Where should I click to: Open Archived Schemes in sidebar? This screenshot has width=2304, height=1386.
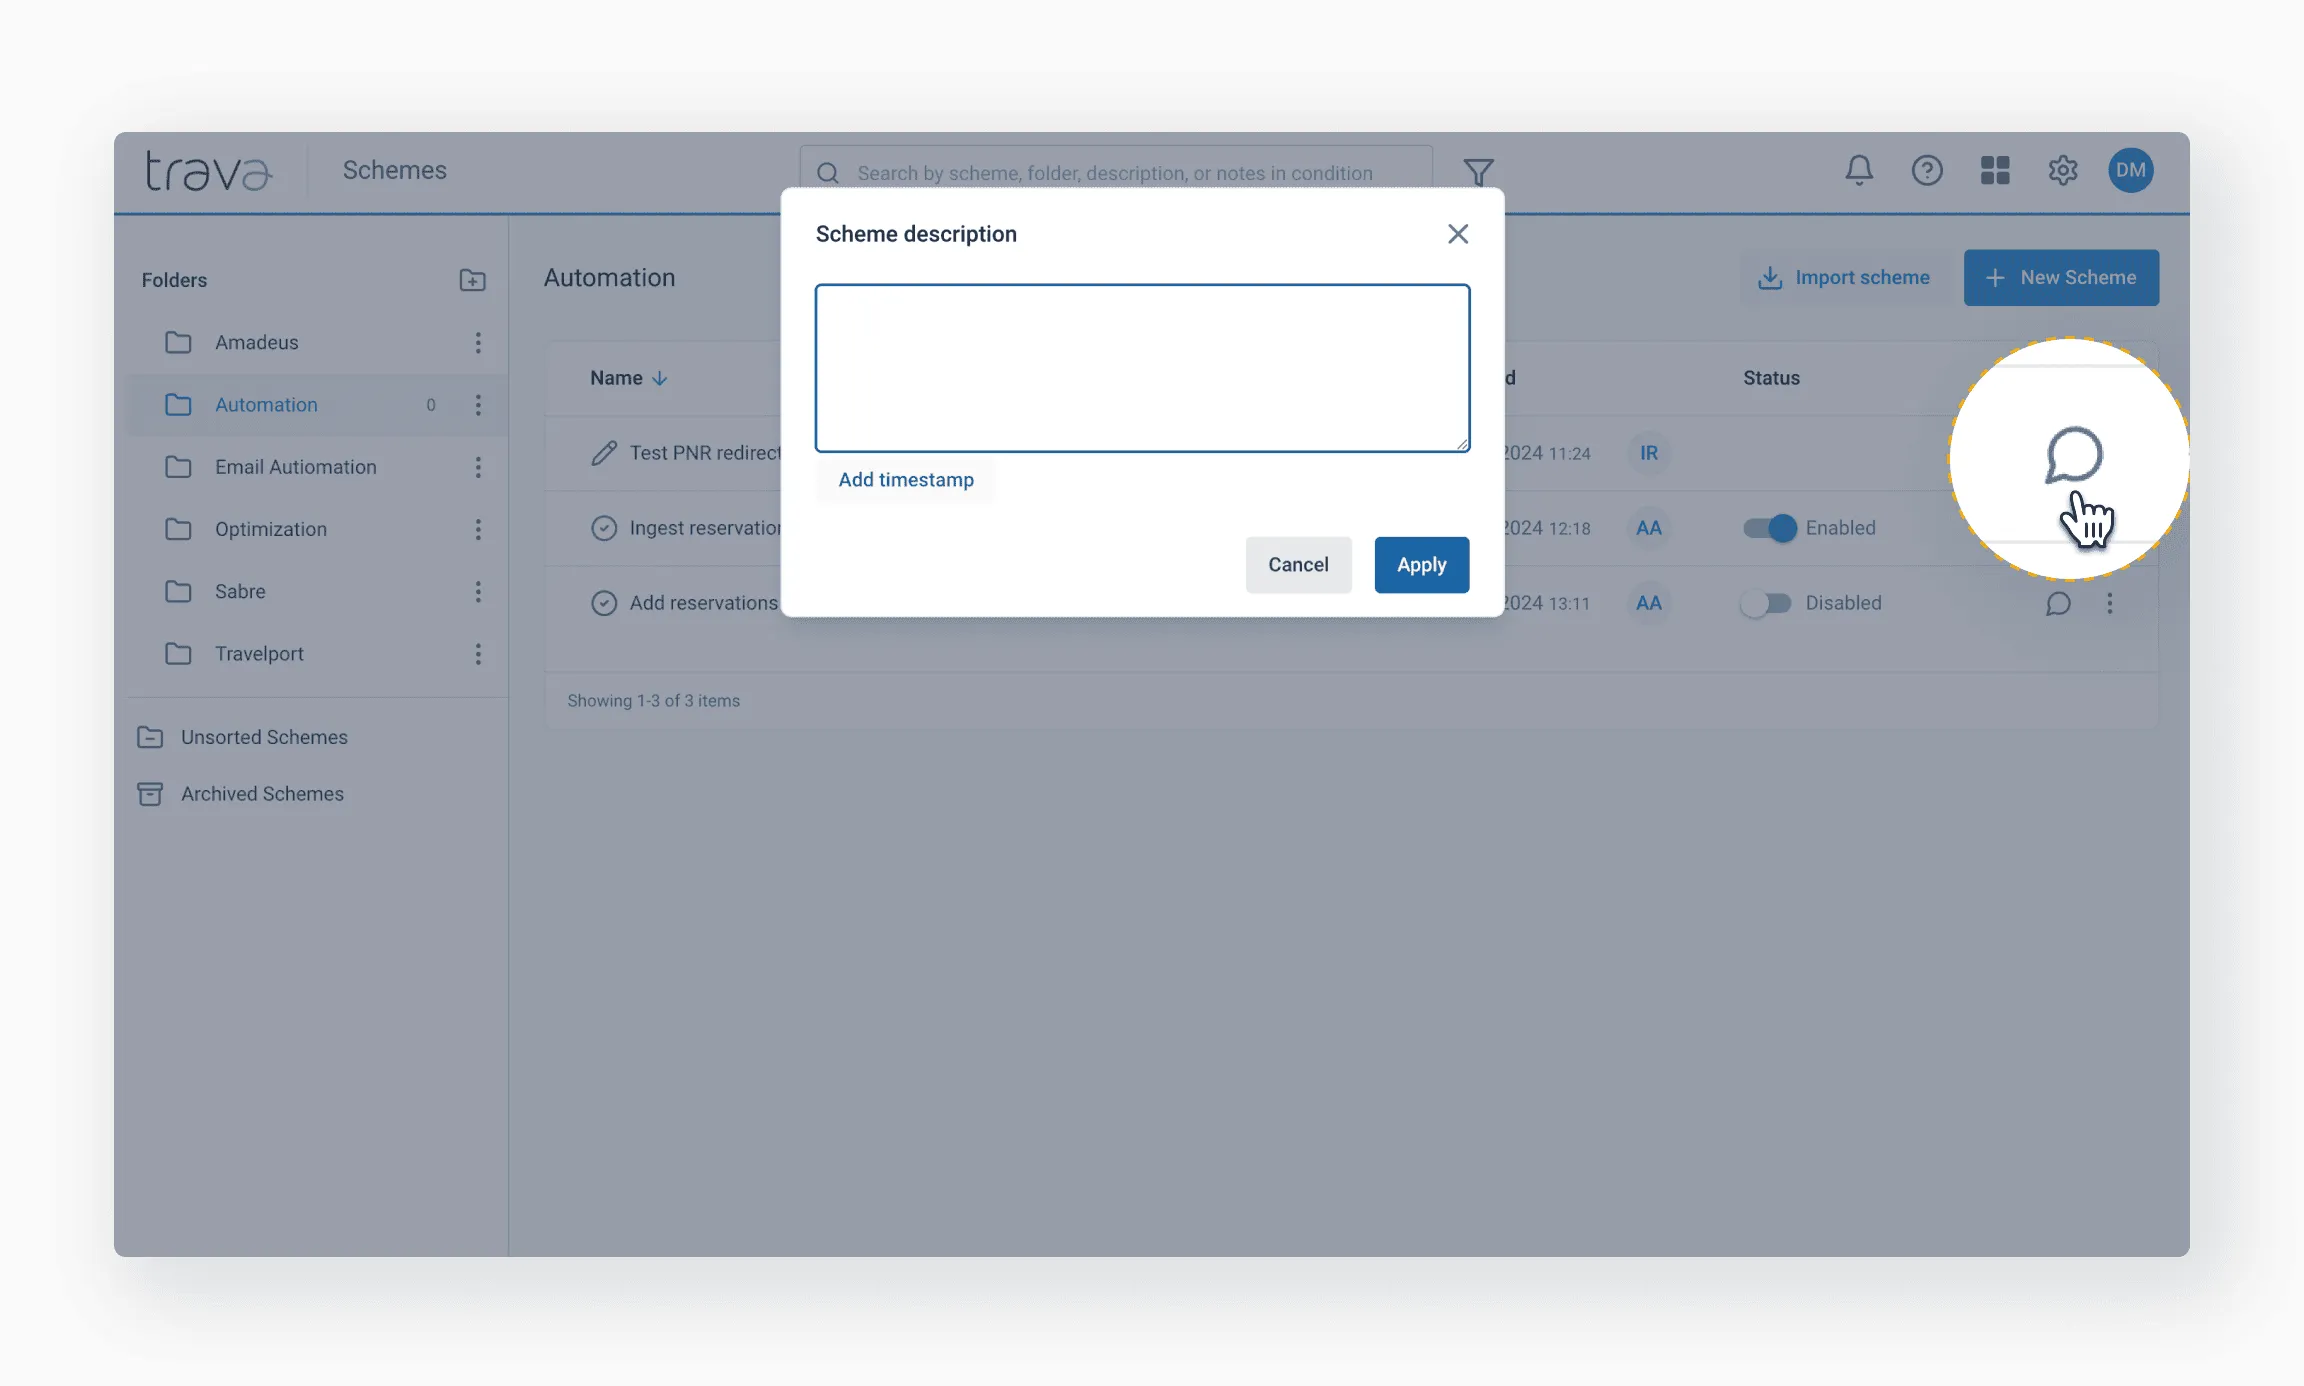[x=262, y=794]
